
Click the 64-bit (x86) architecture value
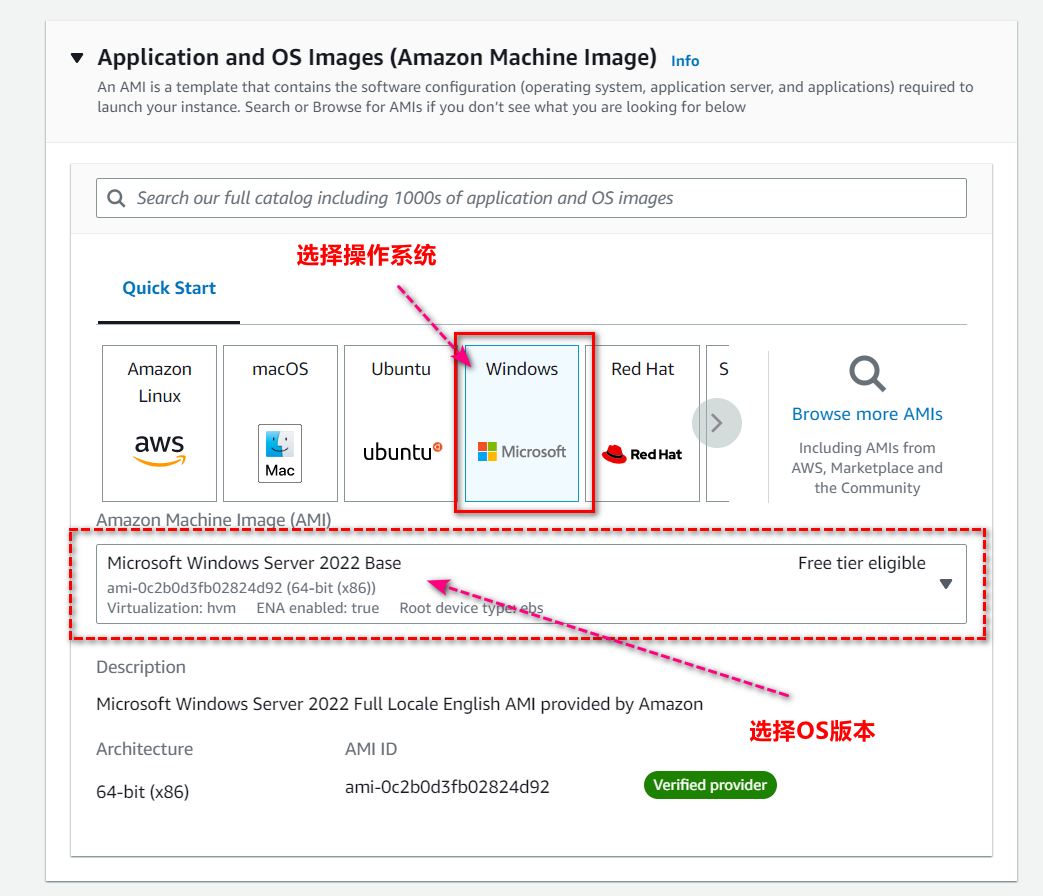pyautogui.click(x=142, y=792)
